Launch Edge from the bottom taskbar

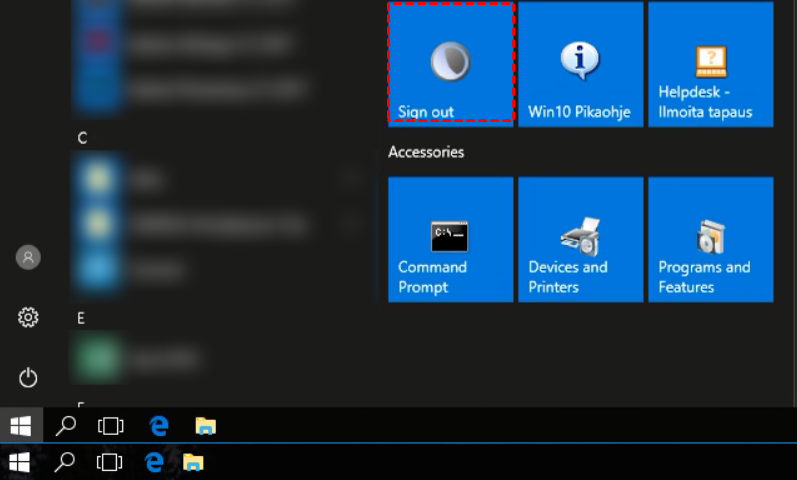[154, 462]
